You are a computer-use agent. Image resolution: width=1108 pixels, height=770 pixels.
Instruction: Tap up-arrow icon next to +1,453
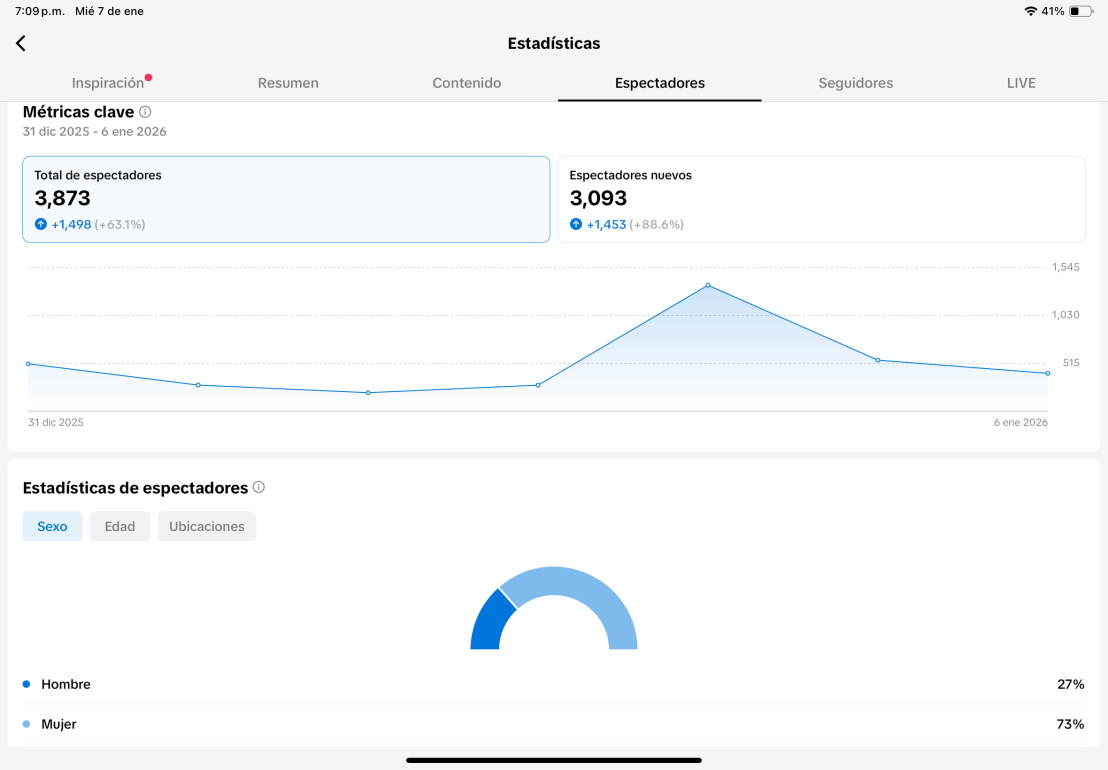pos(576,224)
